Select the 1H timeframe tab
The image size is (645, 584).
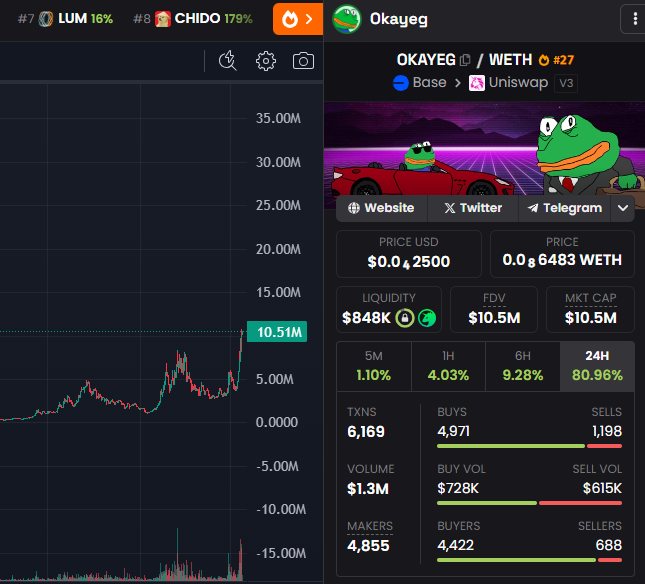[x=448, y=366]
